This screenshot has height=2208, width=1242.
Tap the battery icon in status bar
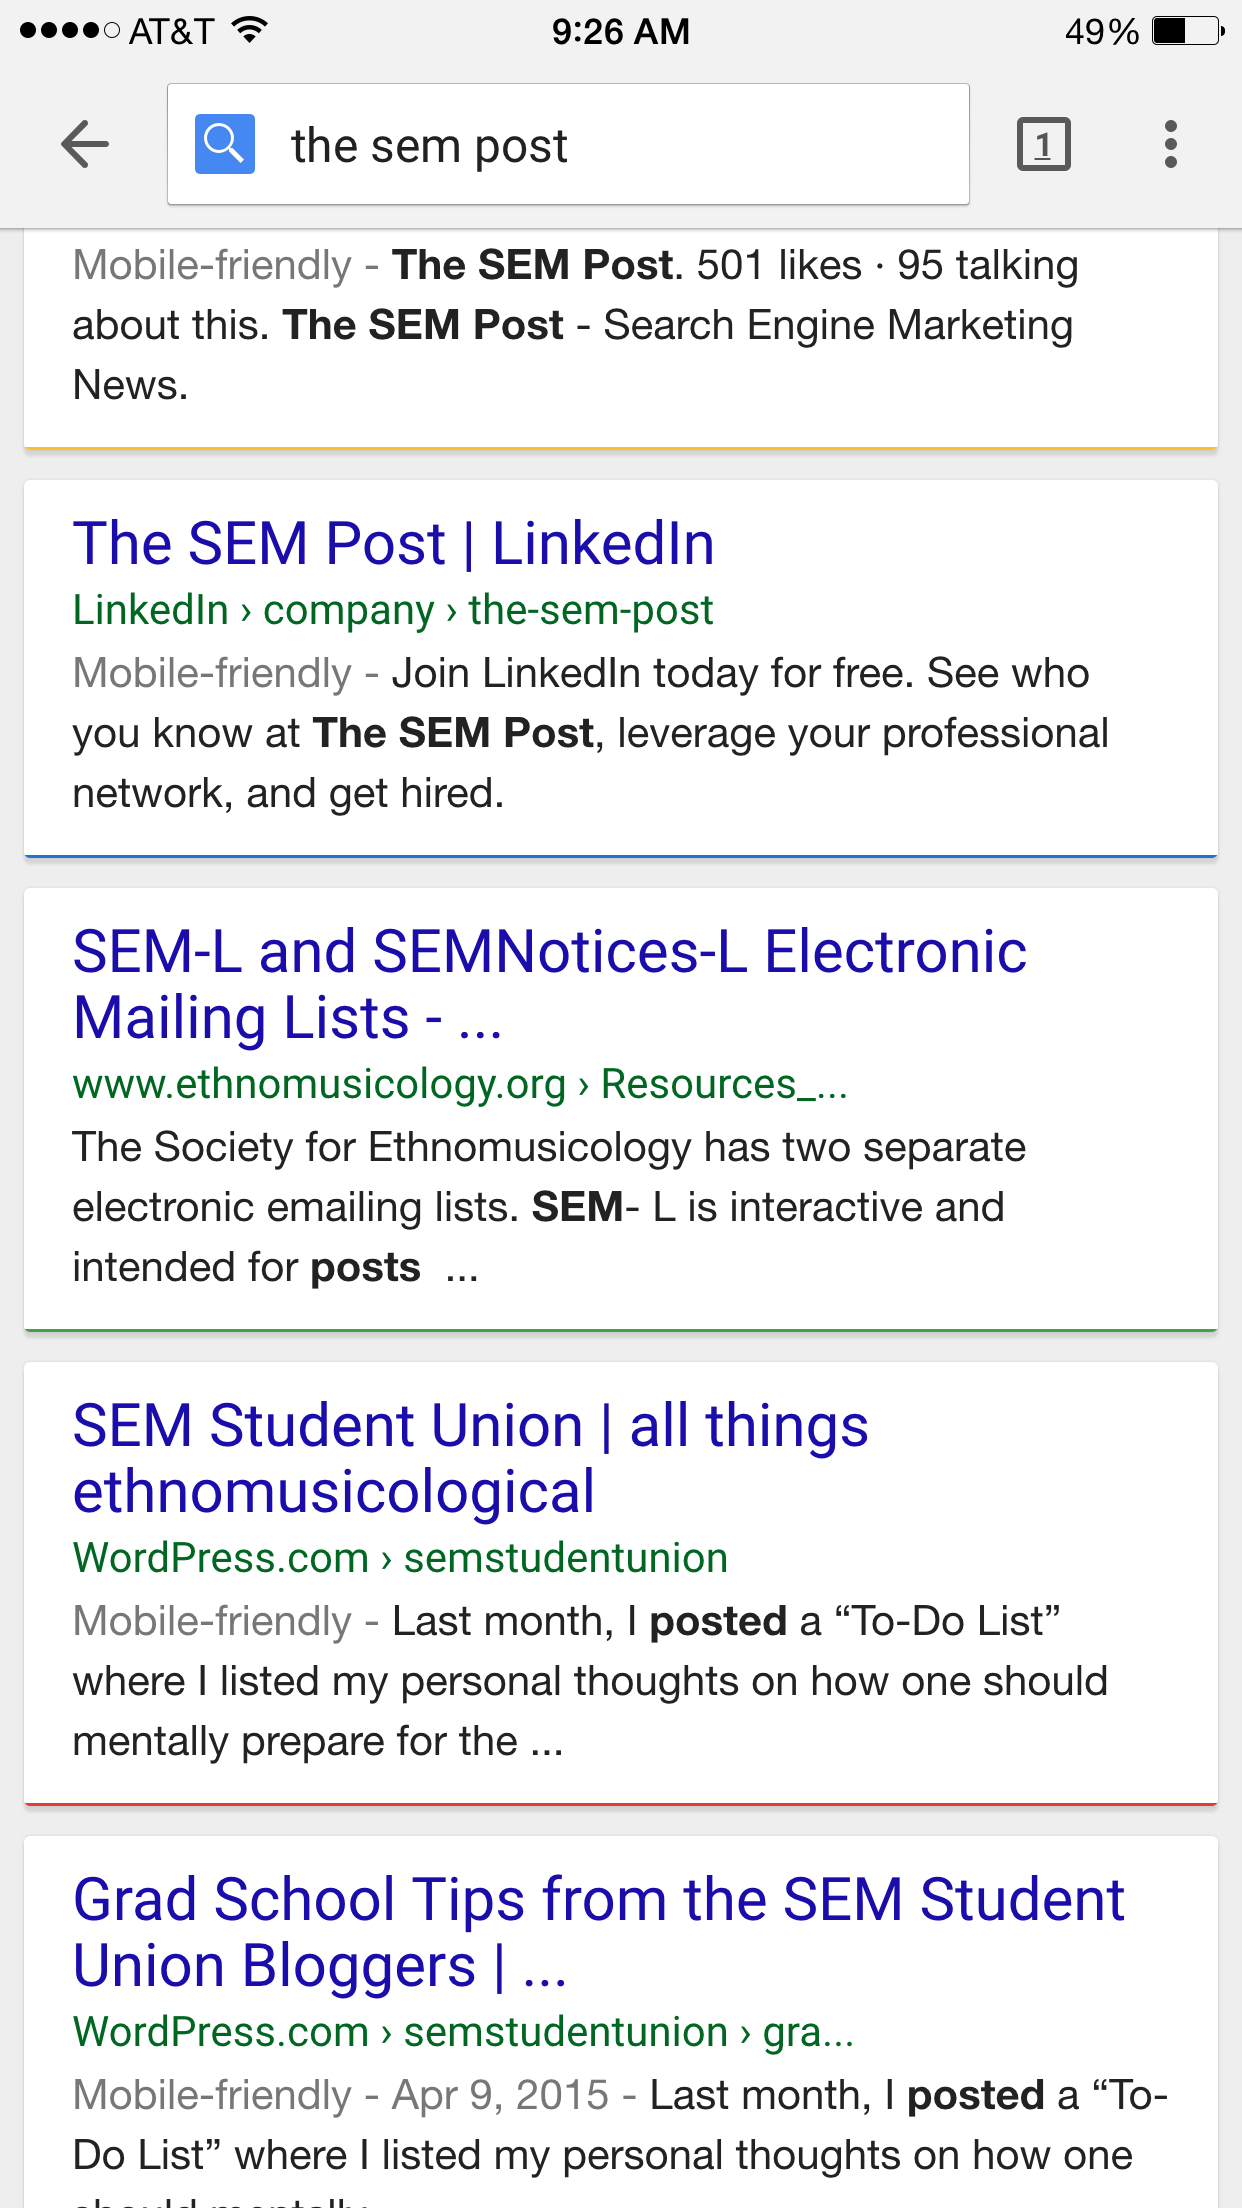pos(1187,31)
